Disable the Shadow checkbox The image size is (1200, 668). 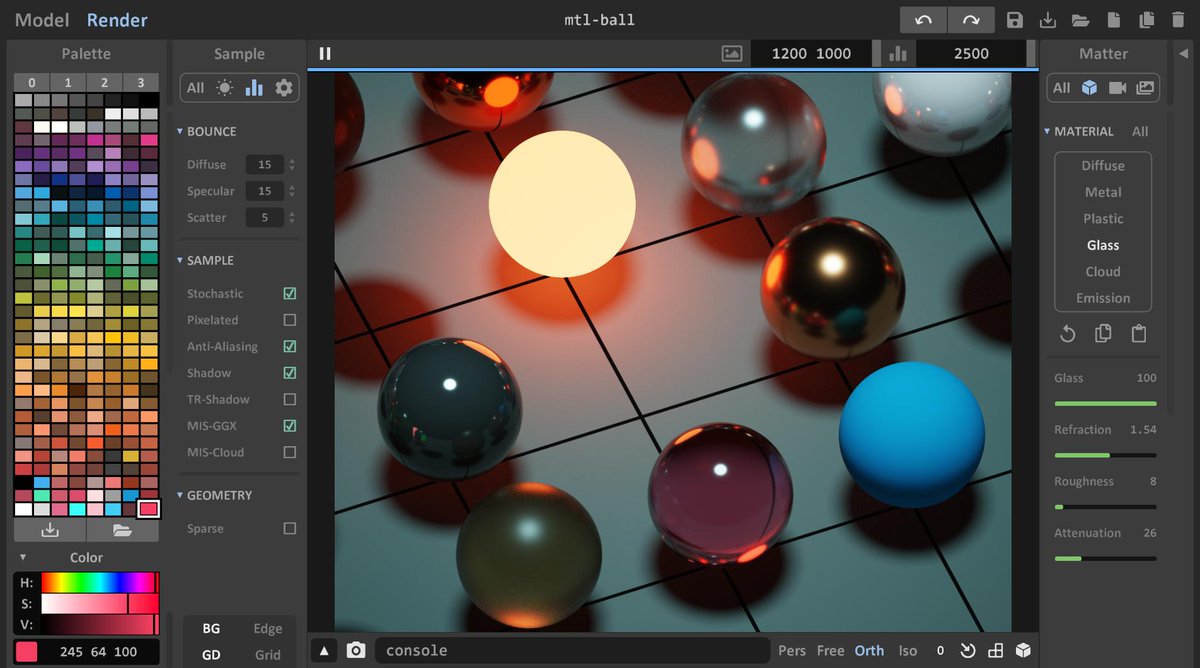pos(290,373)
